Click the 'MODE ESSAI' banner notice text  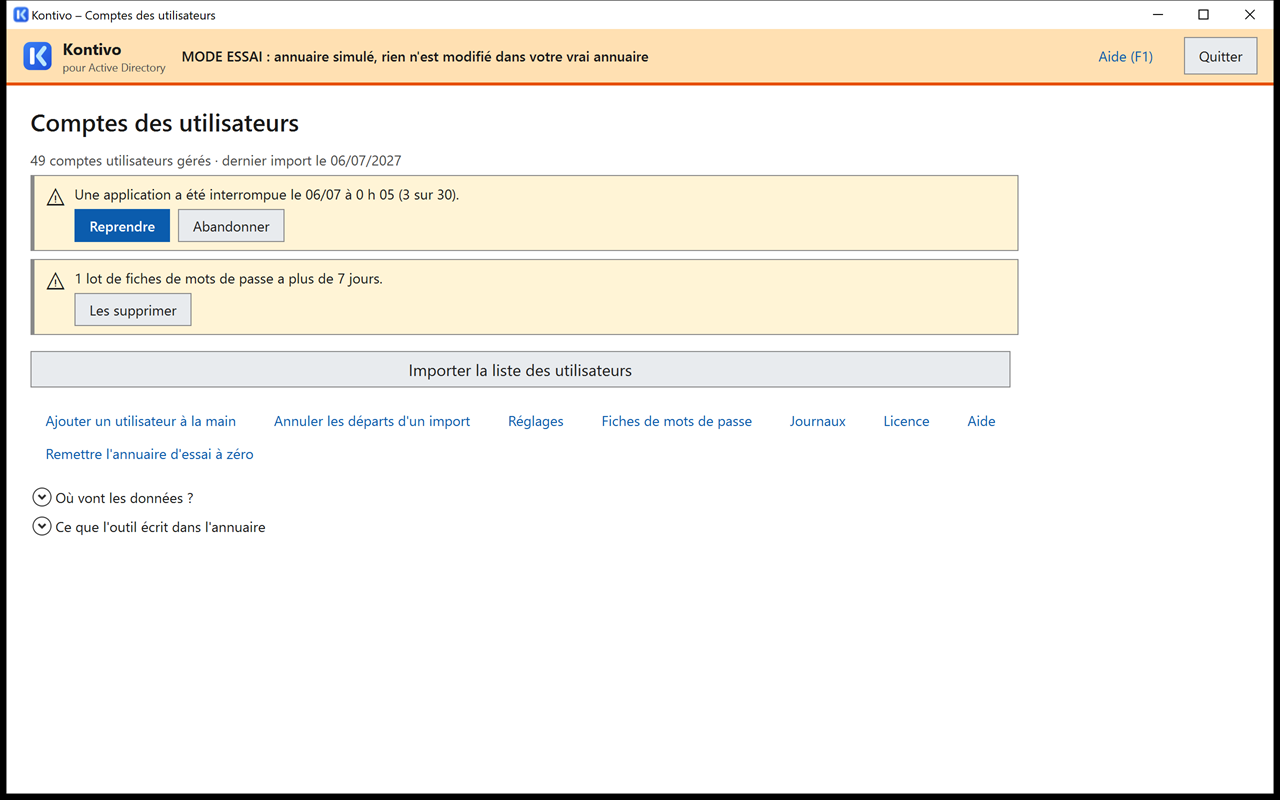click(x=415, y=57)
